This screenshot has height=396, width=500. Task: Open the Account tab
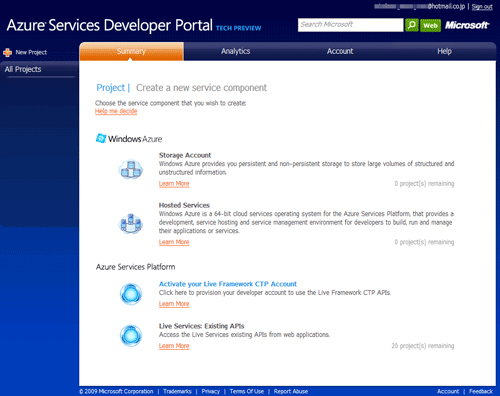click(x=340, y=51)
